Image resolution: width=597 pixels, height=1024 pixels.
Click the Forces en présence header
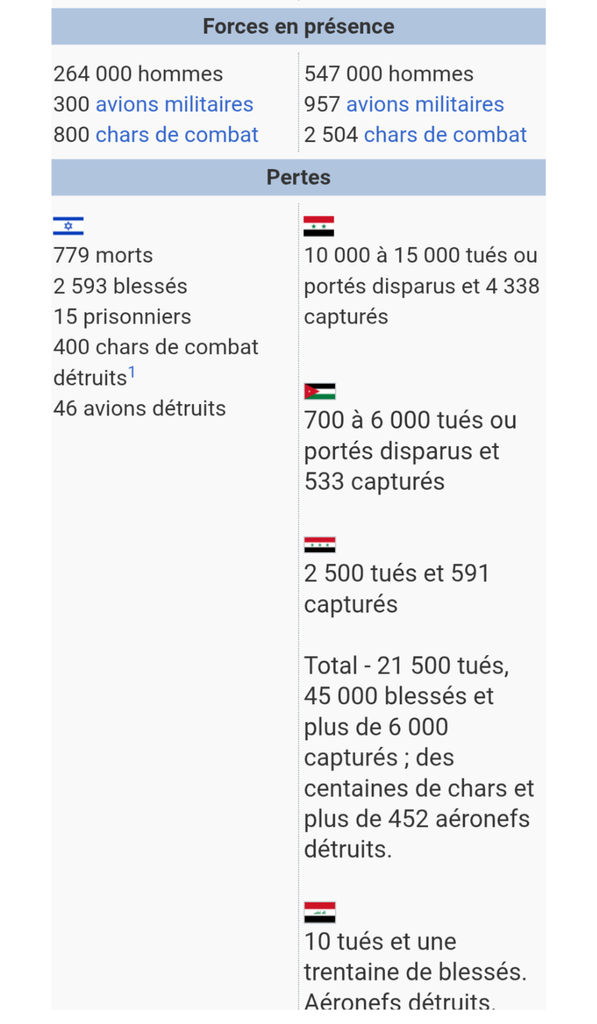pos(298,26)
